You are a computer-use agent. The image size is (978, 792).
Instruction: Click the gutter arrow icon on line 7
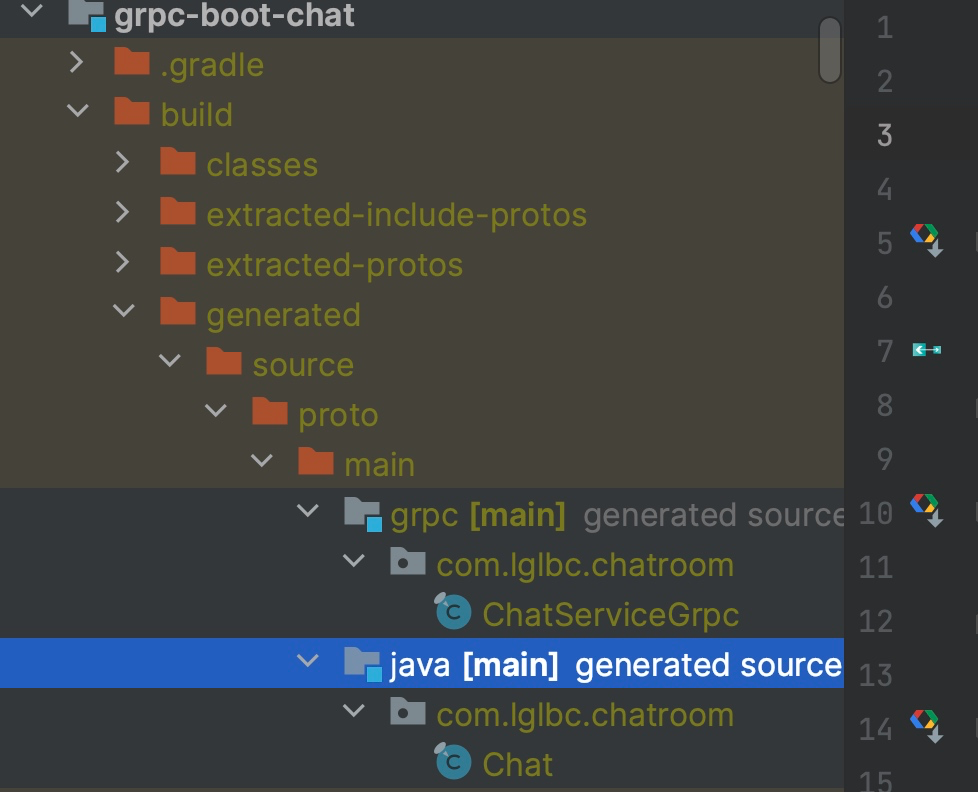tap(927, 349)
